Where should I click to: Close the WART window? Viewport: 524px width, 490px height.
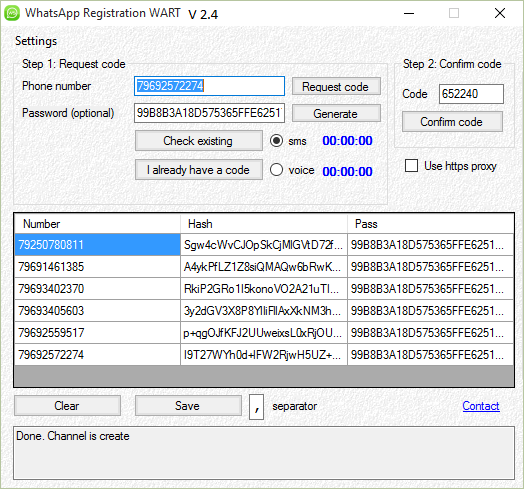500,13
